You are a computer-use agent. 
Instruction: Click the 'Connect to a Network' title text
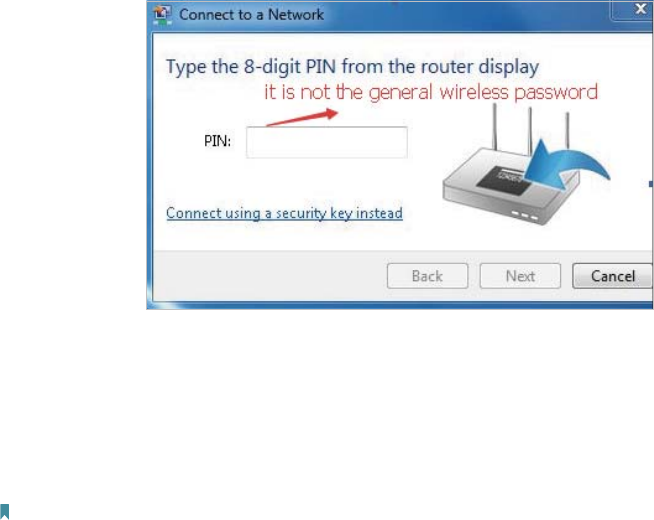(252, 15)
